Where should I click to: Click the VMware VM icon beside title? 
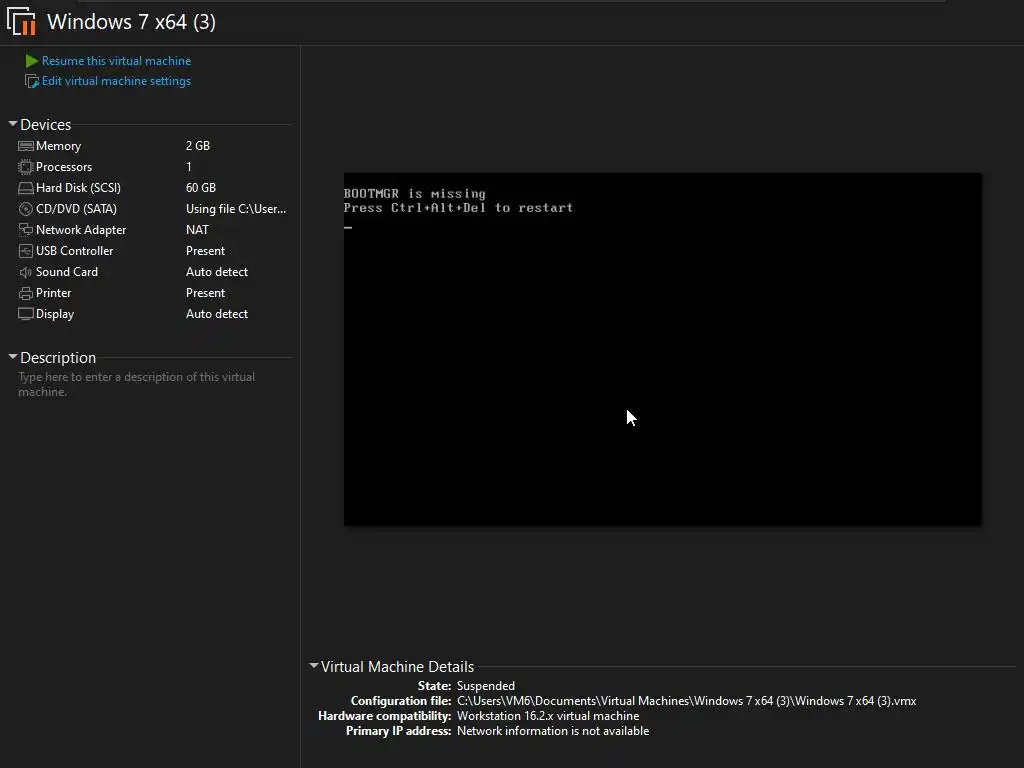pyautogui.click(x=22, y=21)
